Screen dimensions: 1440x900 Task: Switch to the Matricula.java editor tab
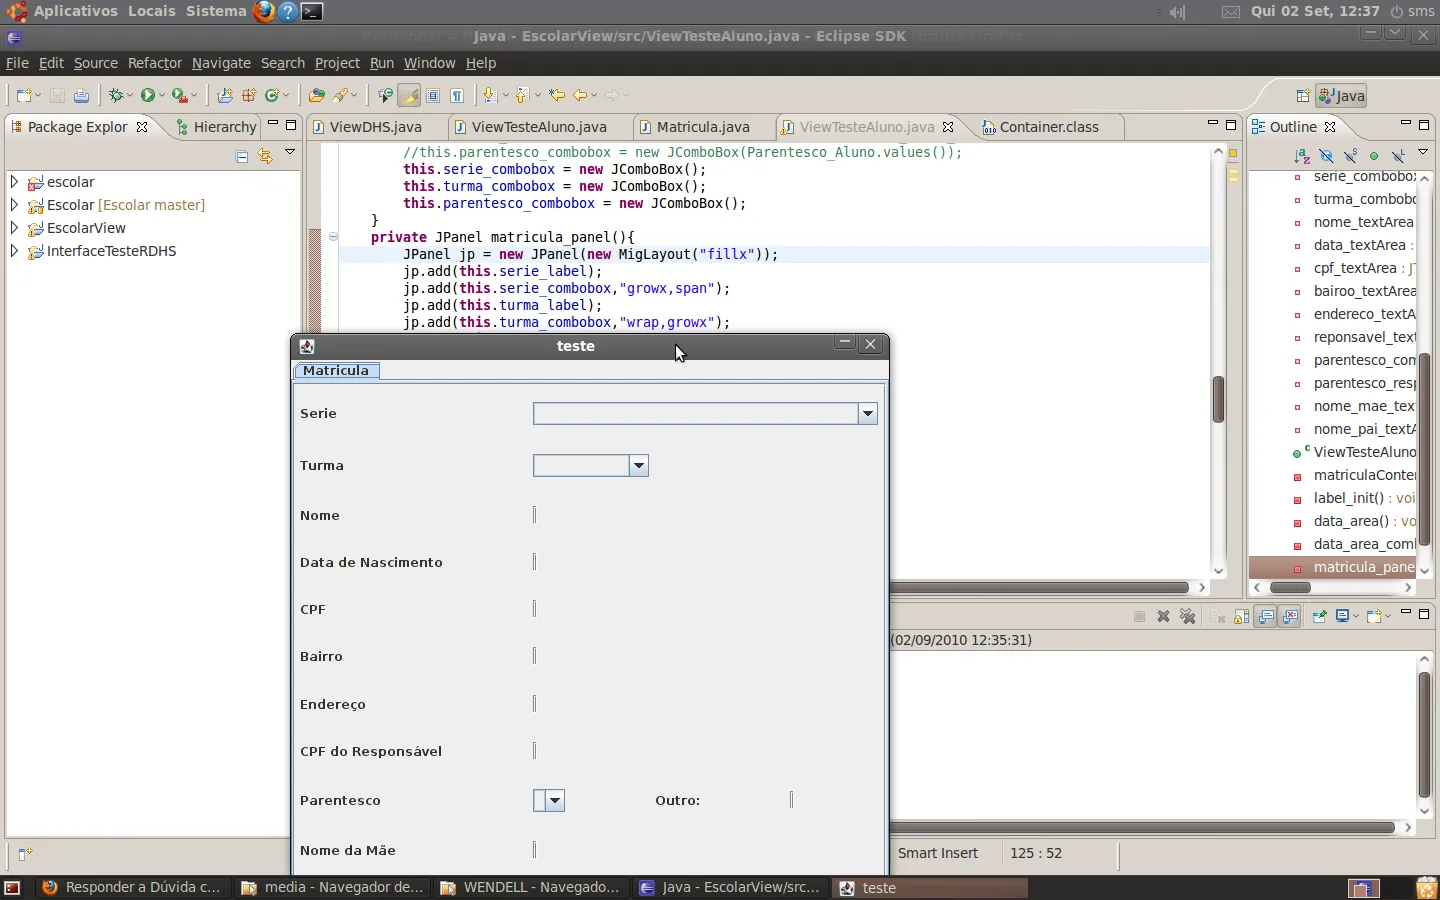point(702,127)
